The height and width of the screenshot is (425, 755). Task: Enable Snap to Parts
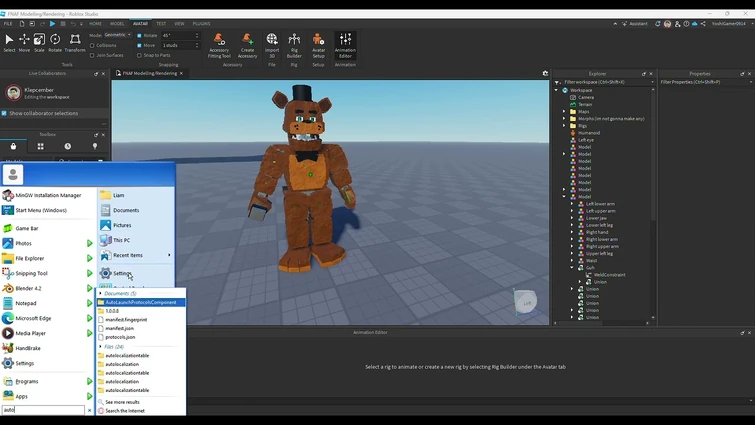pos(139,55)
